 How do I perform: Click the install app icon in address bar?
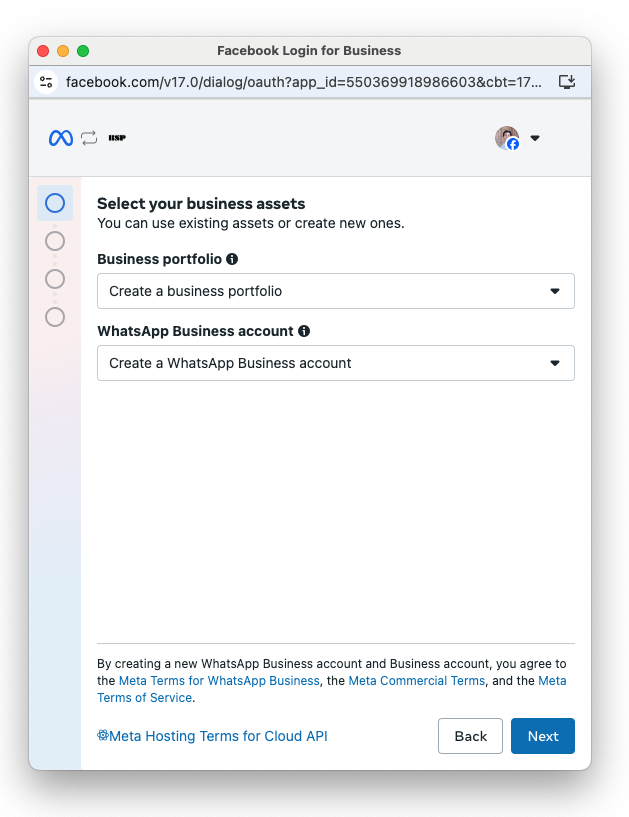coord(566,82)
